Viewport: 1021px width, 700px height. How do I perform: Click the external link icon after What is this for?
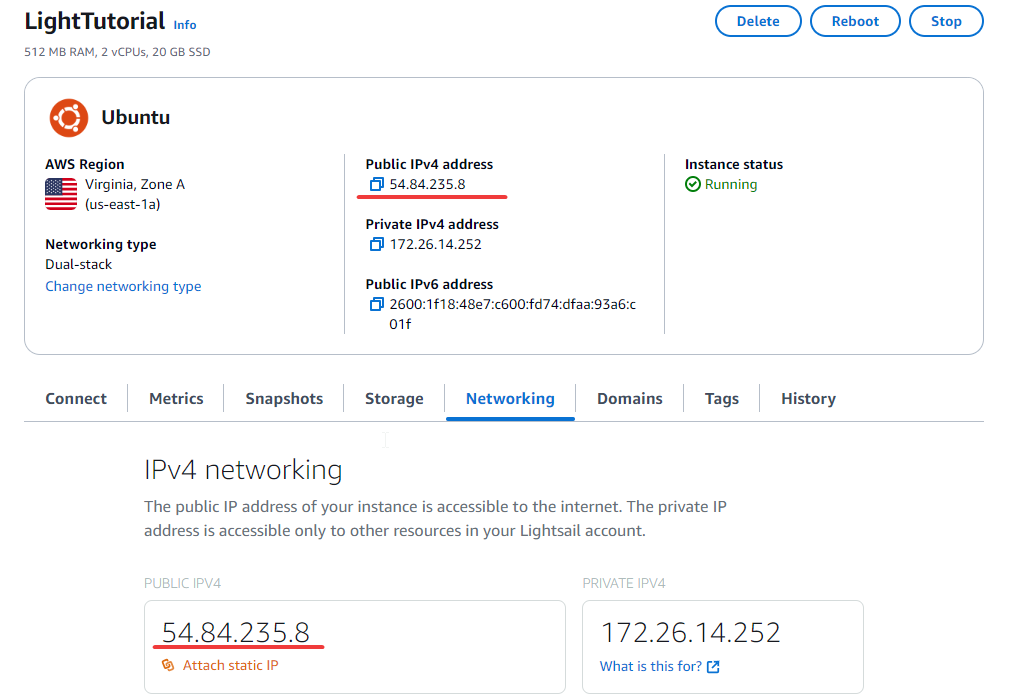(x=713, y=666)
